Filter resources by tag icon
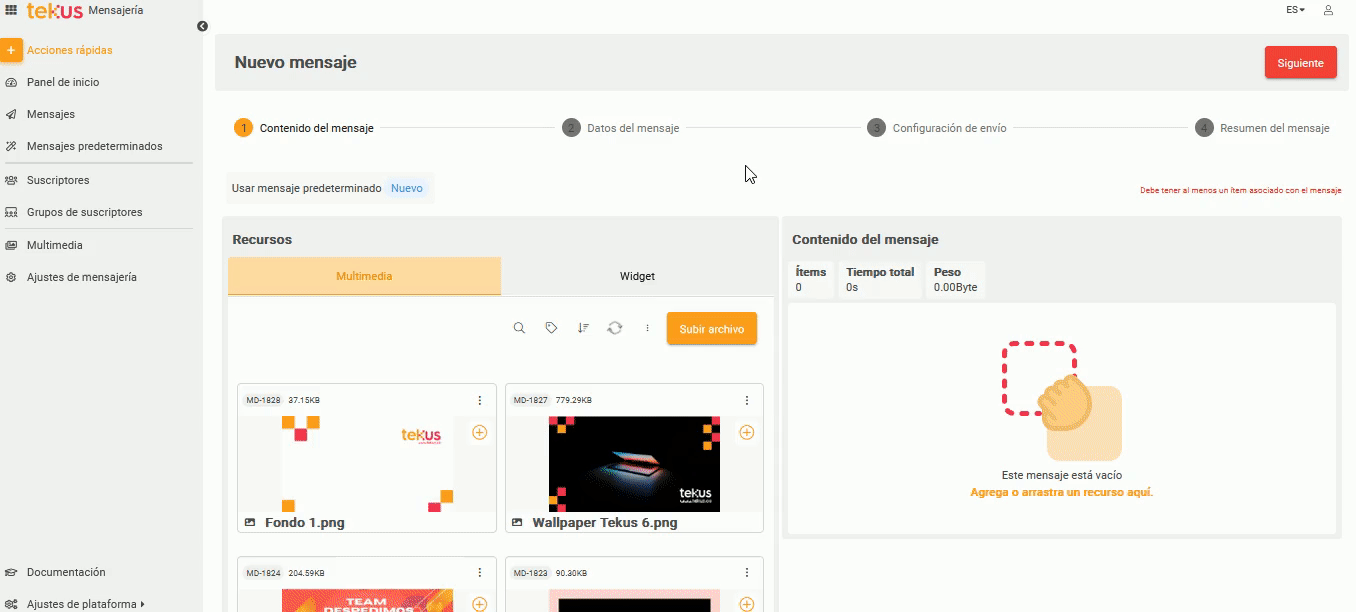 [x=551, y=328]
